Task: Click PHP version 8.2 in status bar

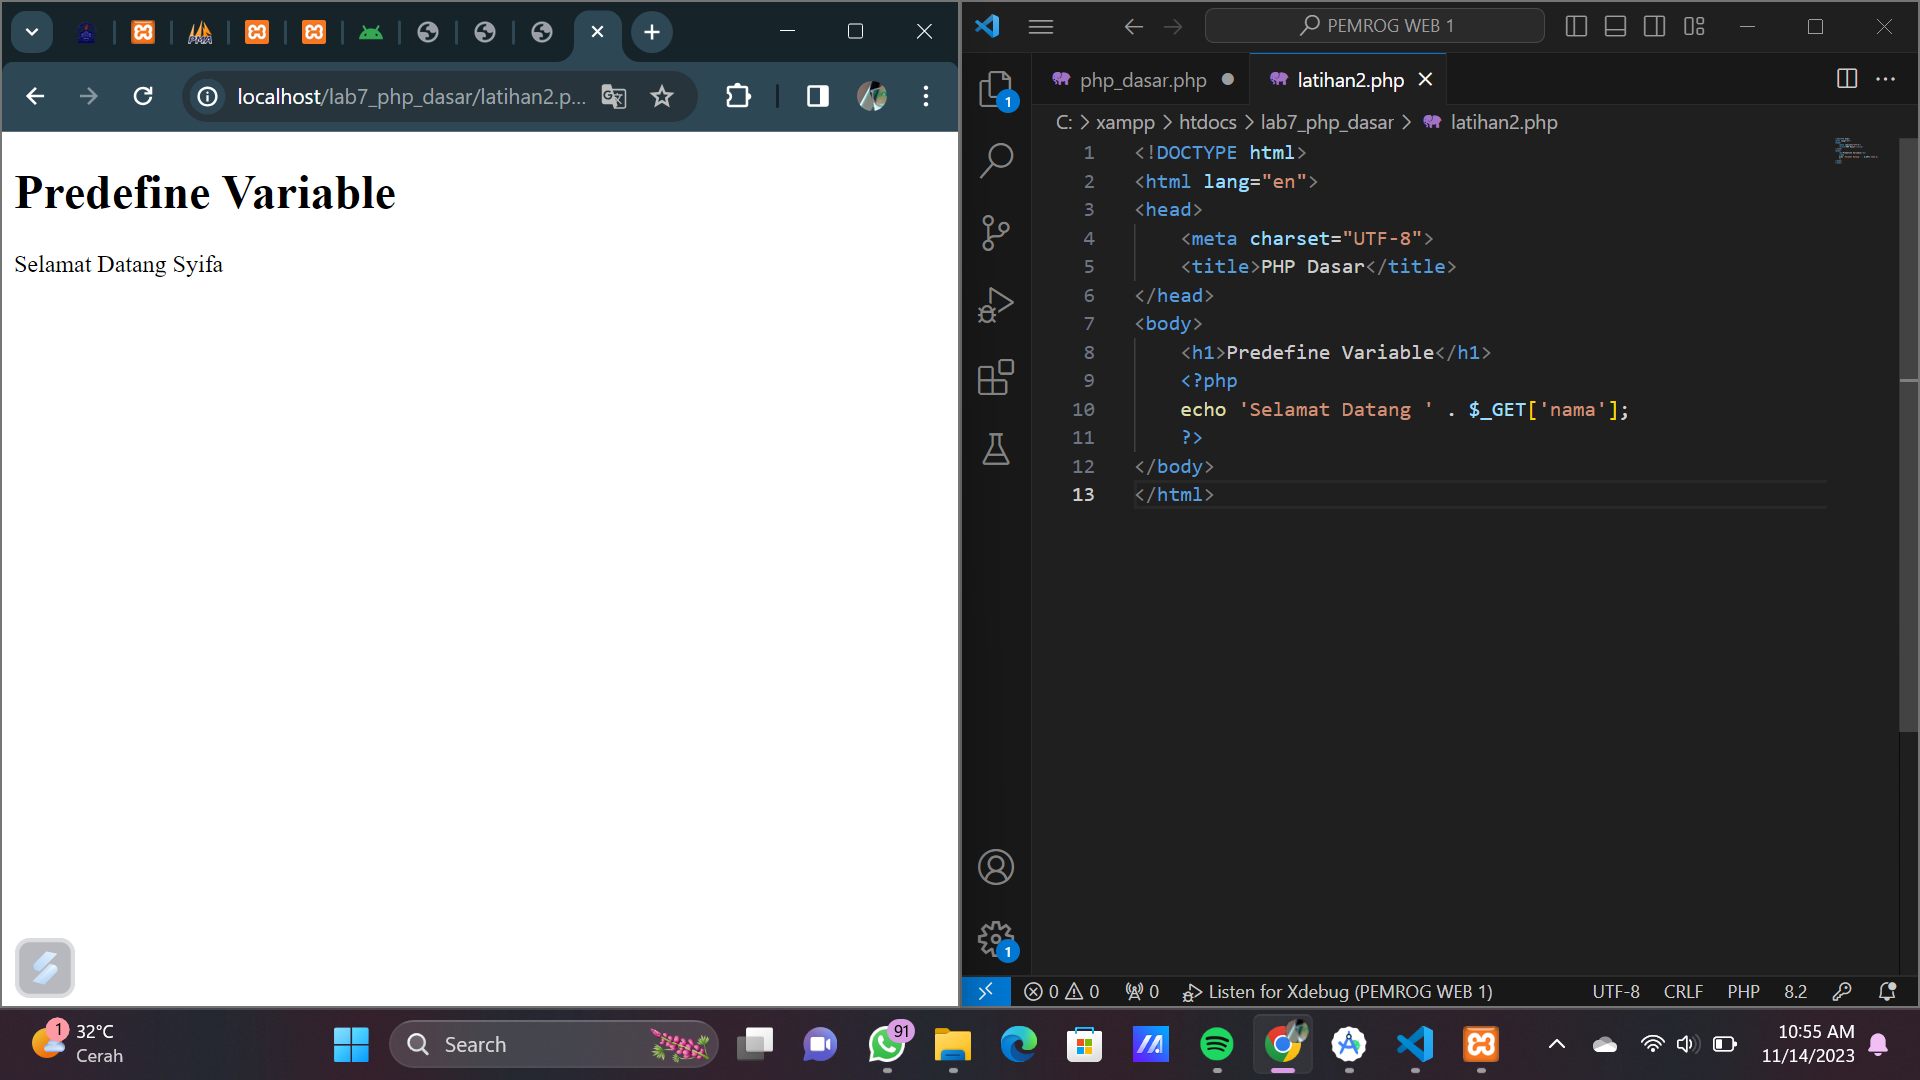Action: (1795, 991)
